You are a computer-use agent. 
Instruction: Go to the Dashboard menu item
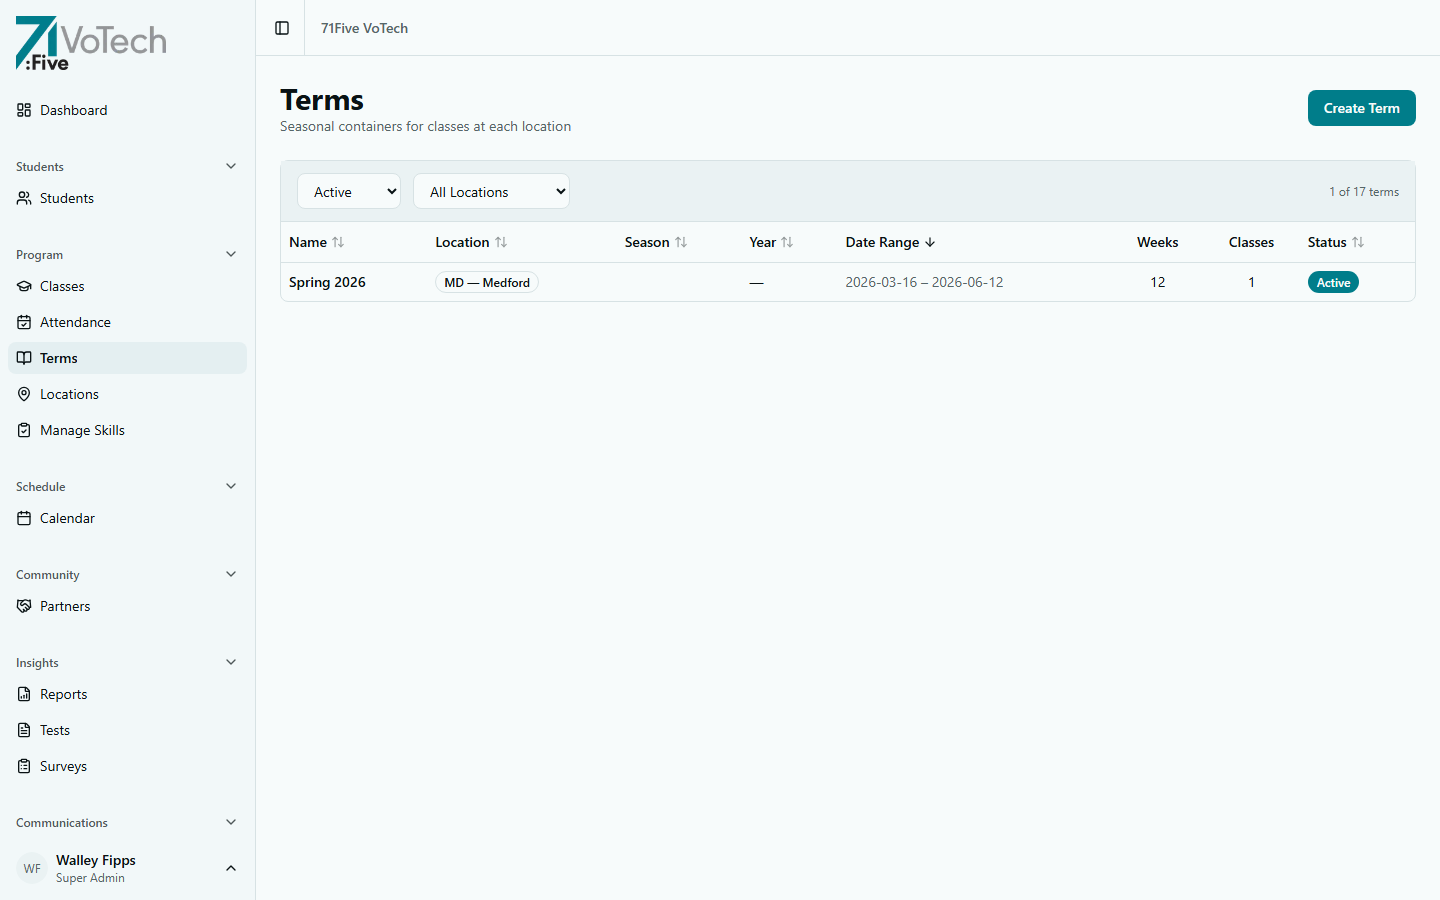73,110
